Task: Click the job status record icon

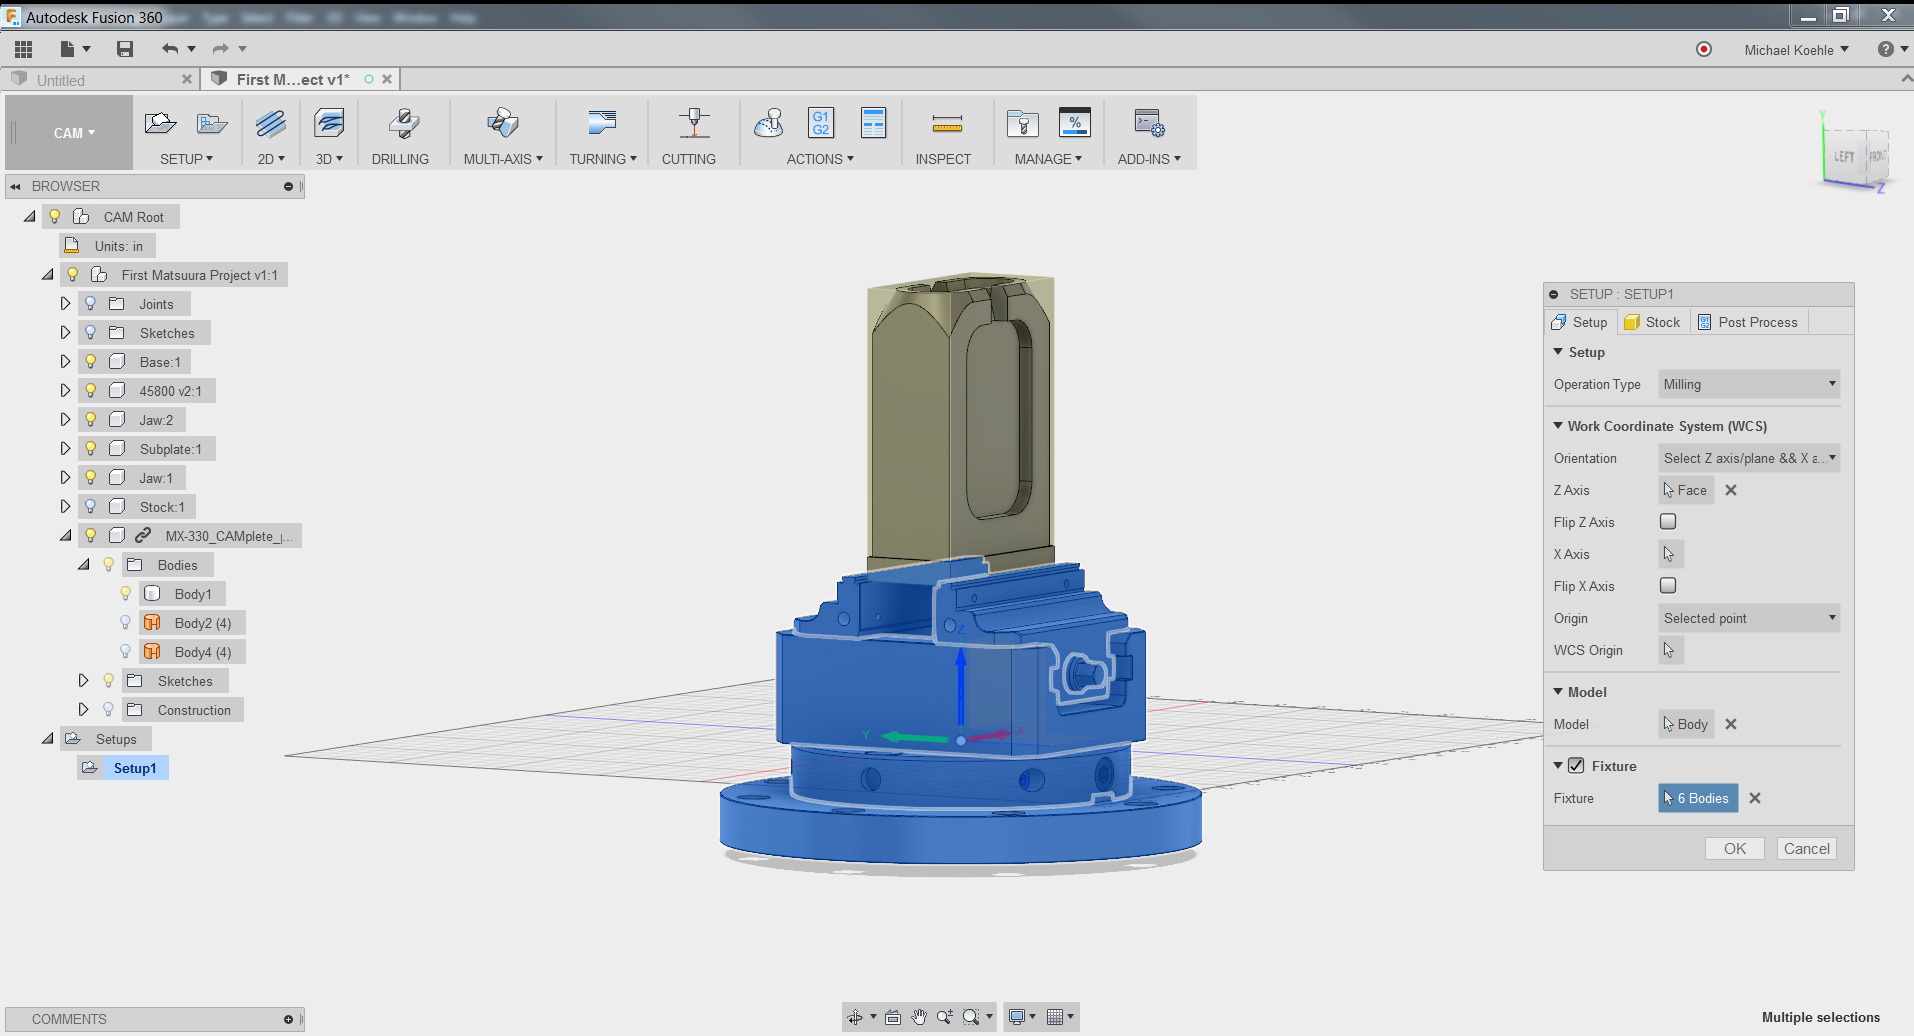Action: [x=1704, y=50]
